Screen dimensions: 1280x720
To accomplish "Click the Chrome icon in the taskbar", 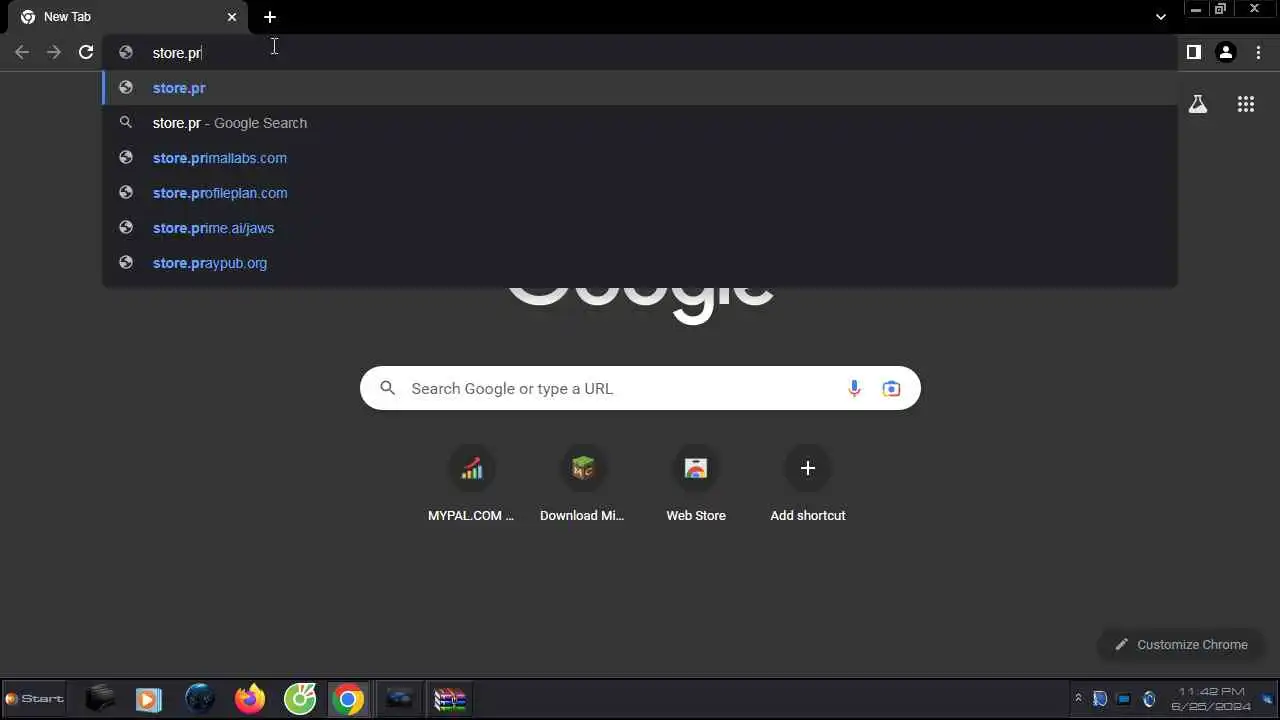I will point(348,699).
